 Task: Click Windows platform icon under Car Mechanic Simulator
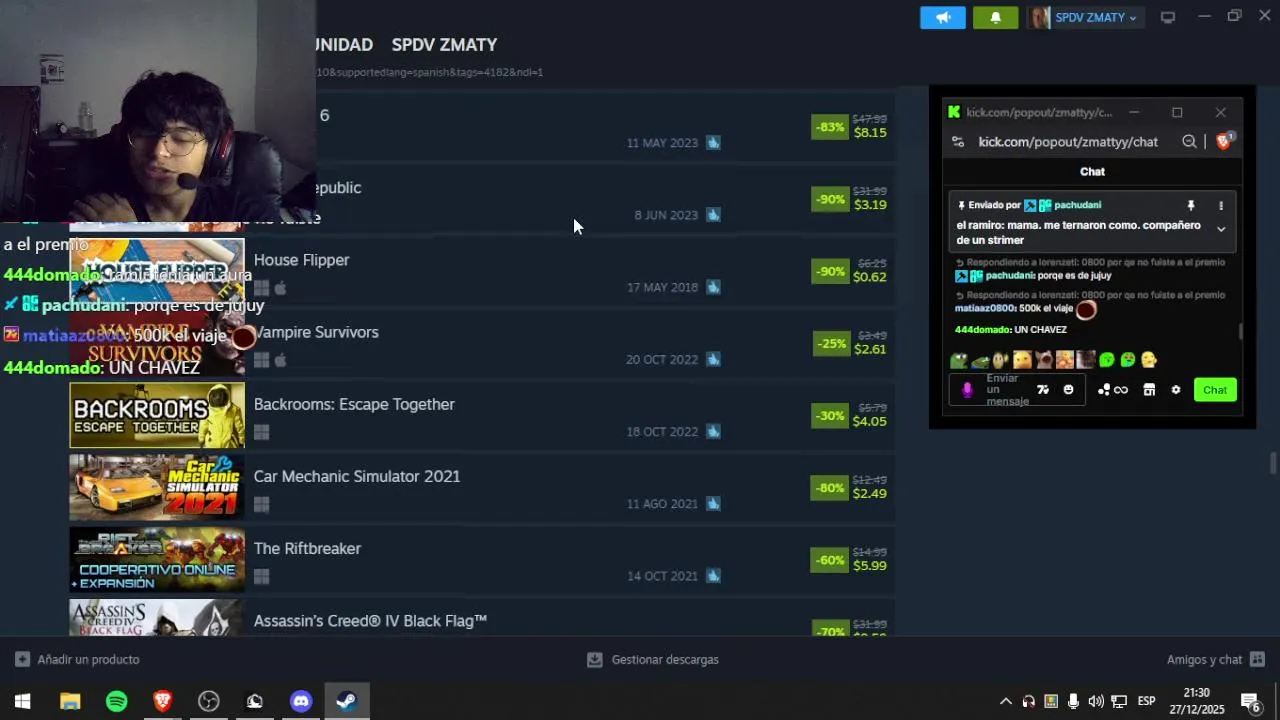coord(261,505)
